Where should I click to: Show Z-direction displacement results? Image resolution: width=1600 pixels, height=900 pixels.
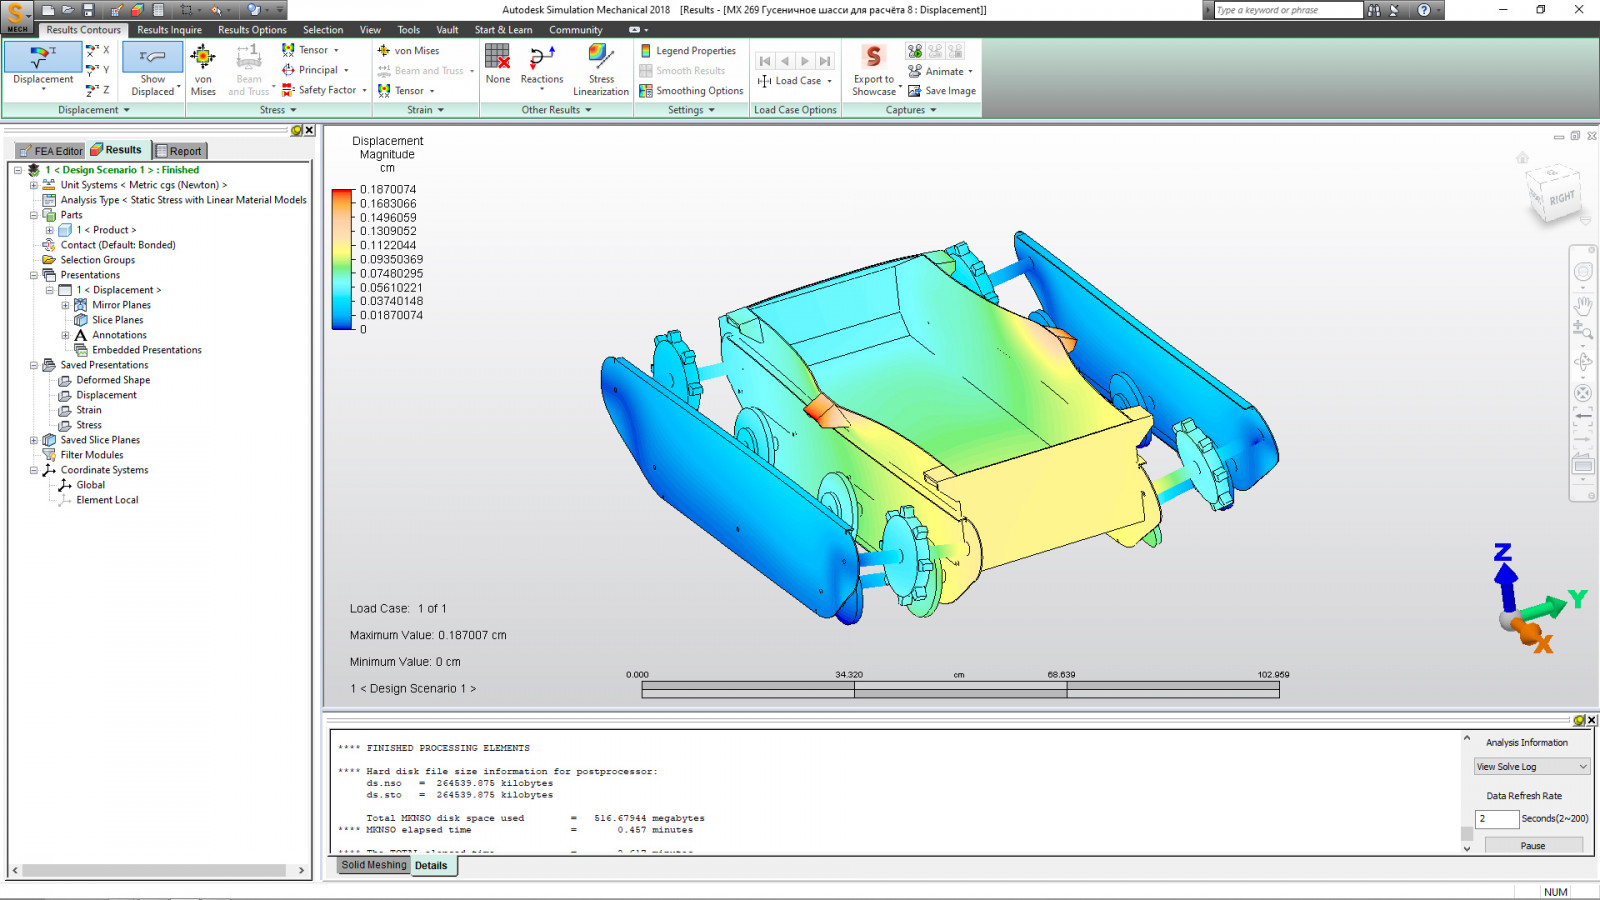97,90
